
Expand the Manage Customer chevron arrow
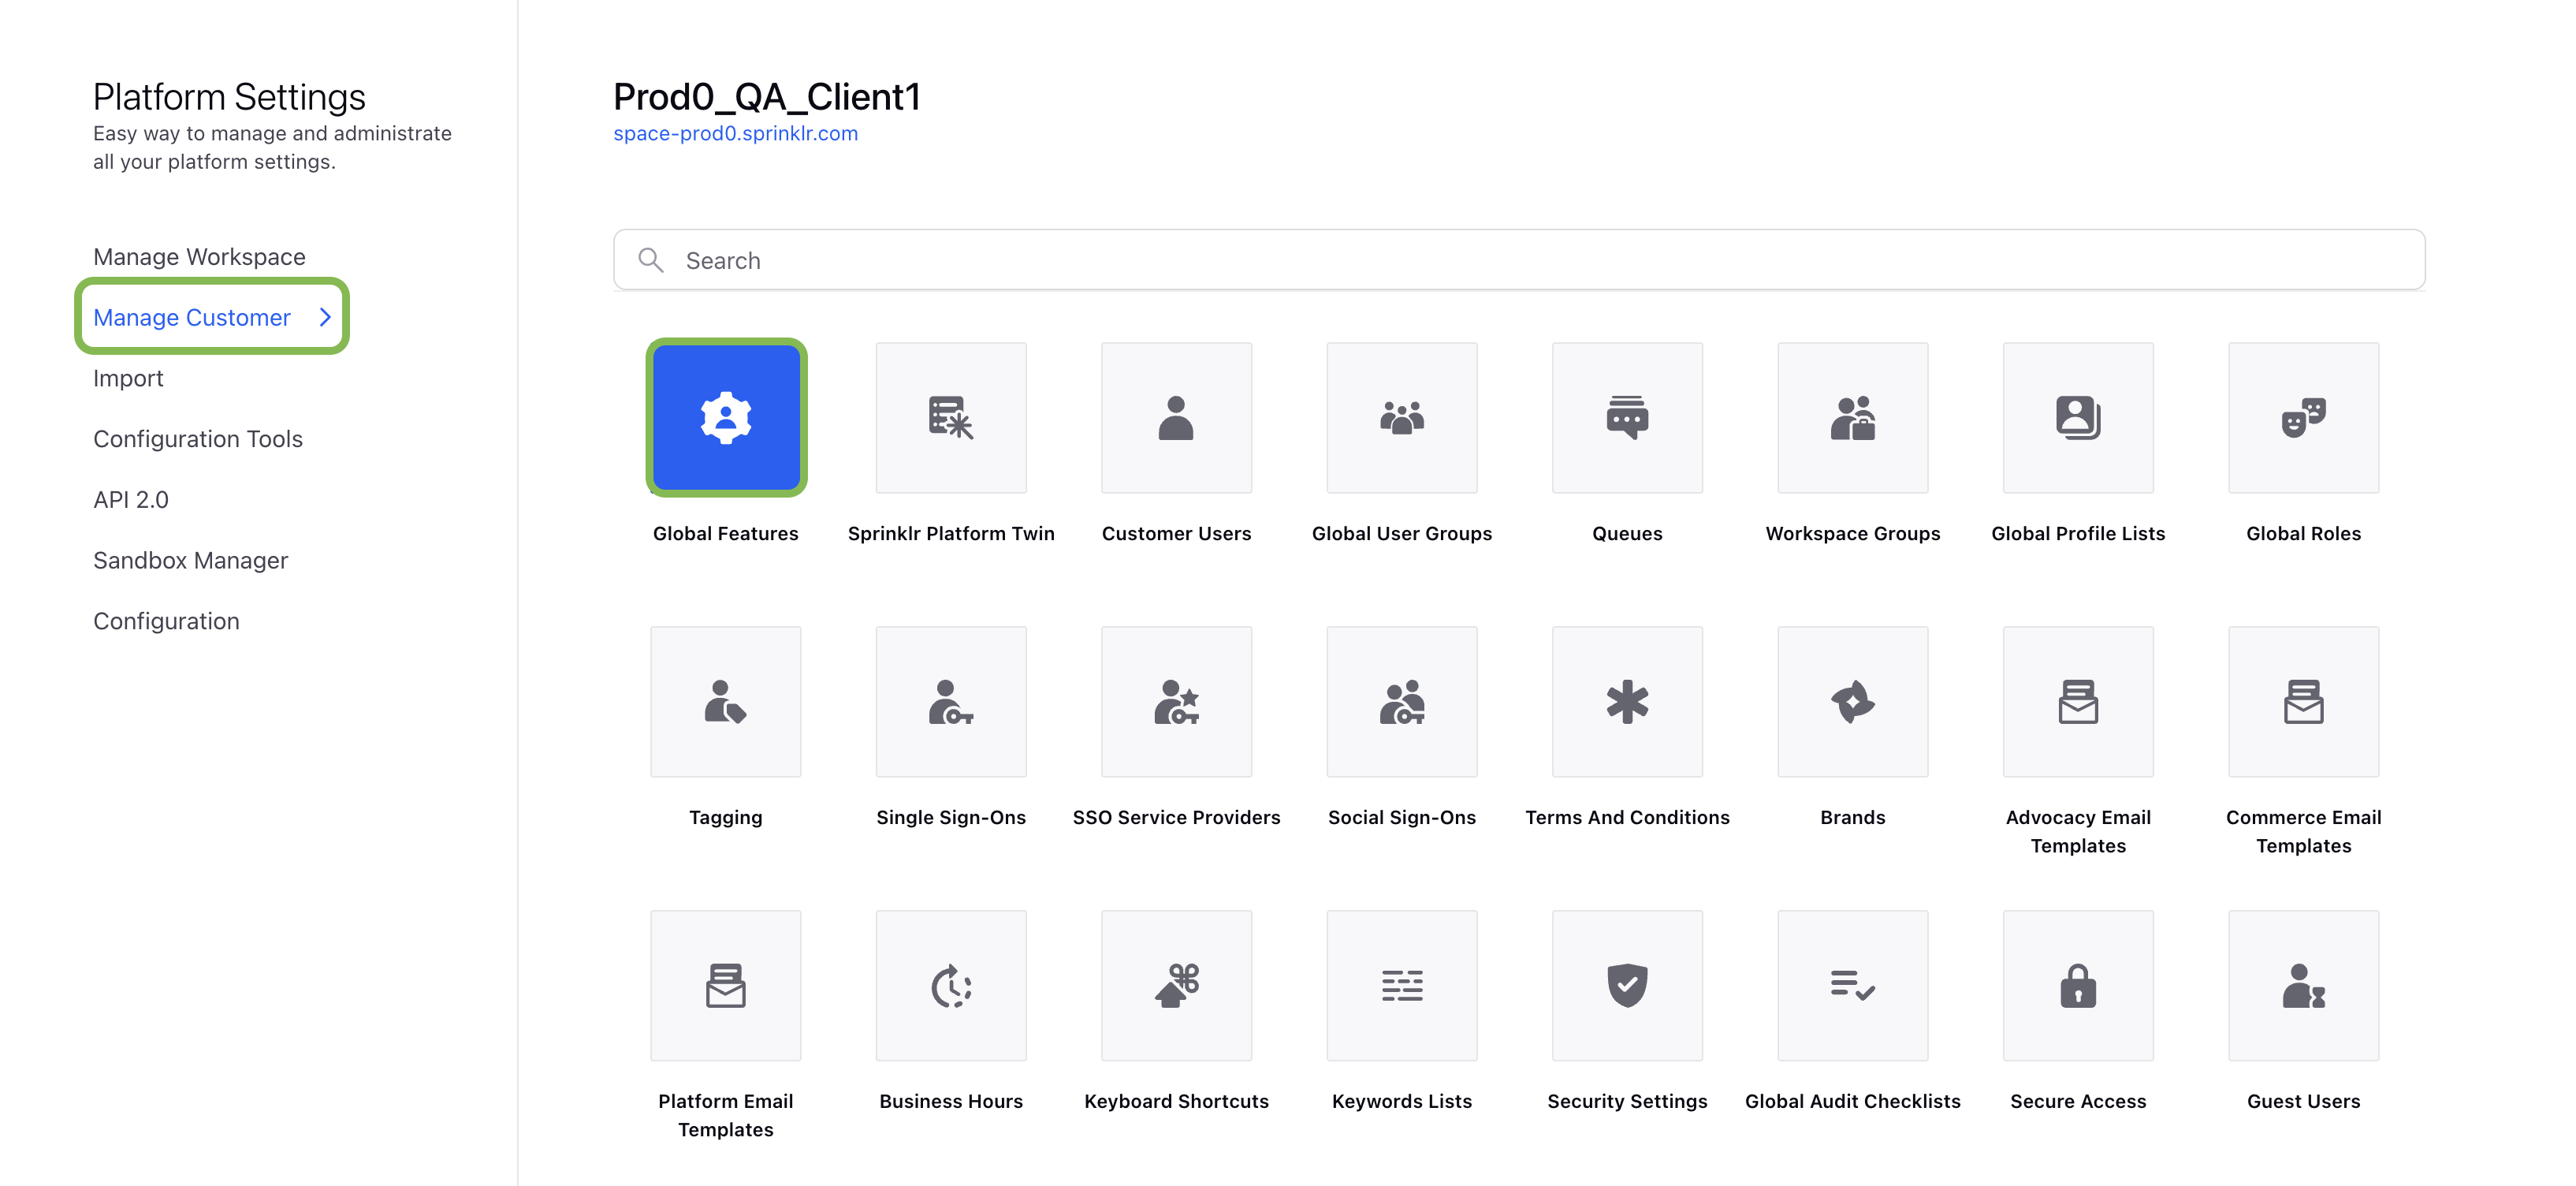pyautogui.click(x=325, y=317)
